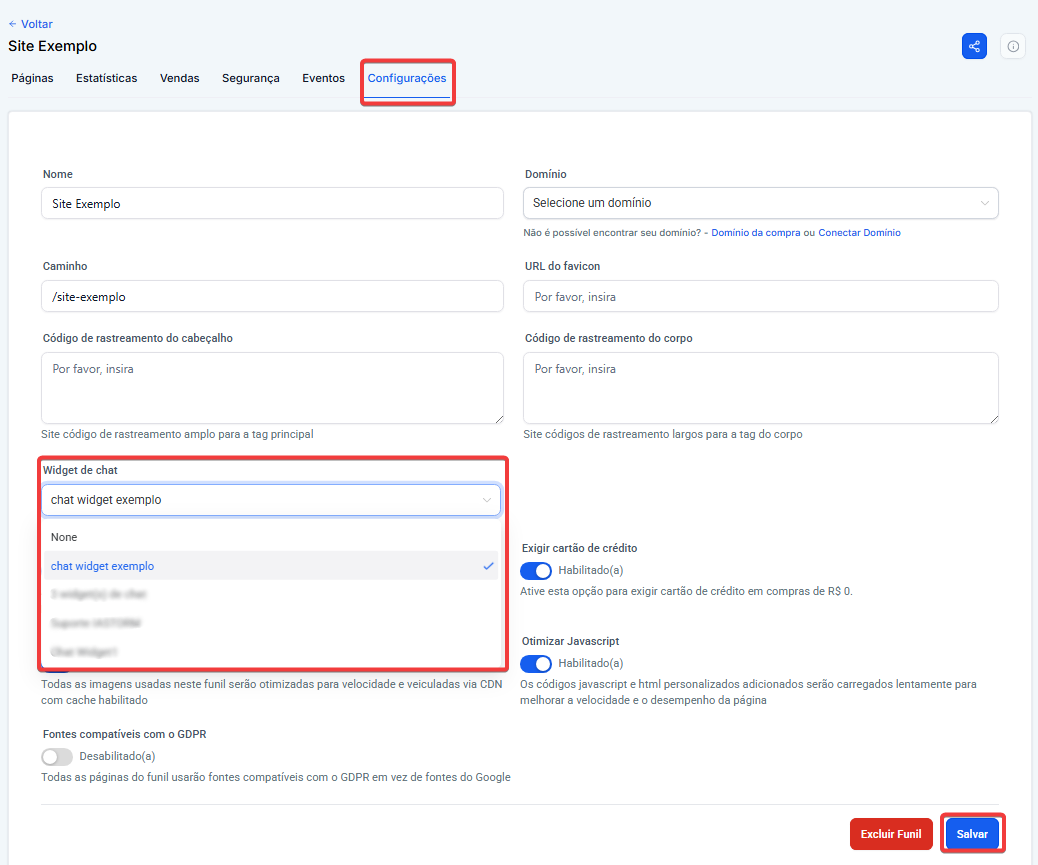Follow the Conectar Domínio link
Viewport: 1038px width, 865px height.
pyautogui.click(x=859, y=233)
